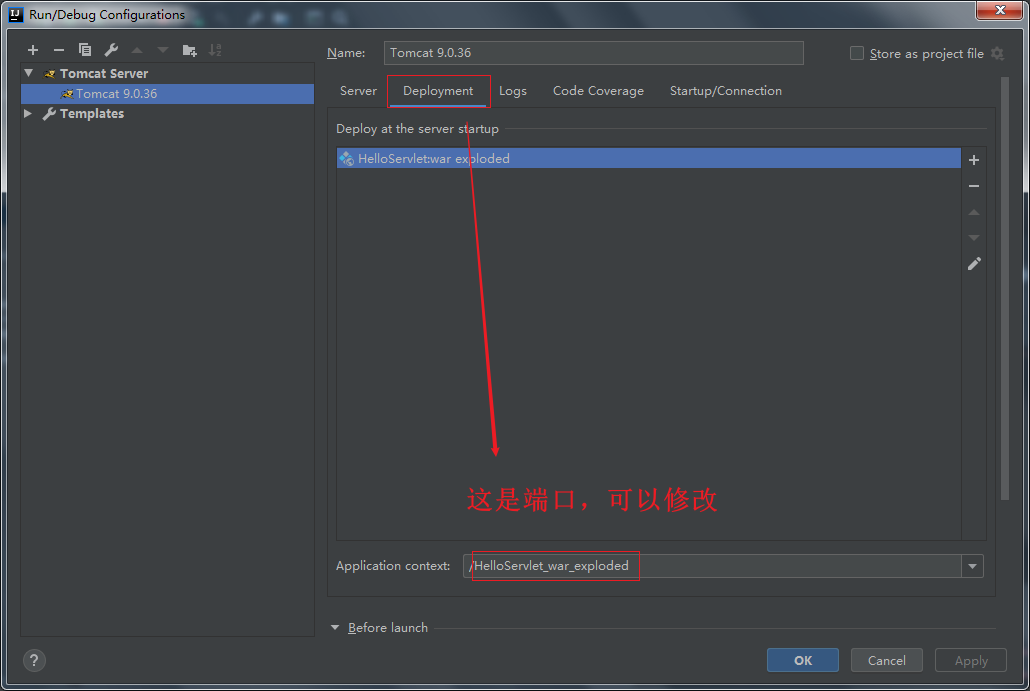Edit the deployment artifact pencil icon
The height and width of the screenshot is (691, 1030).
tap(974, 263)
